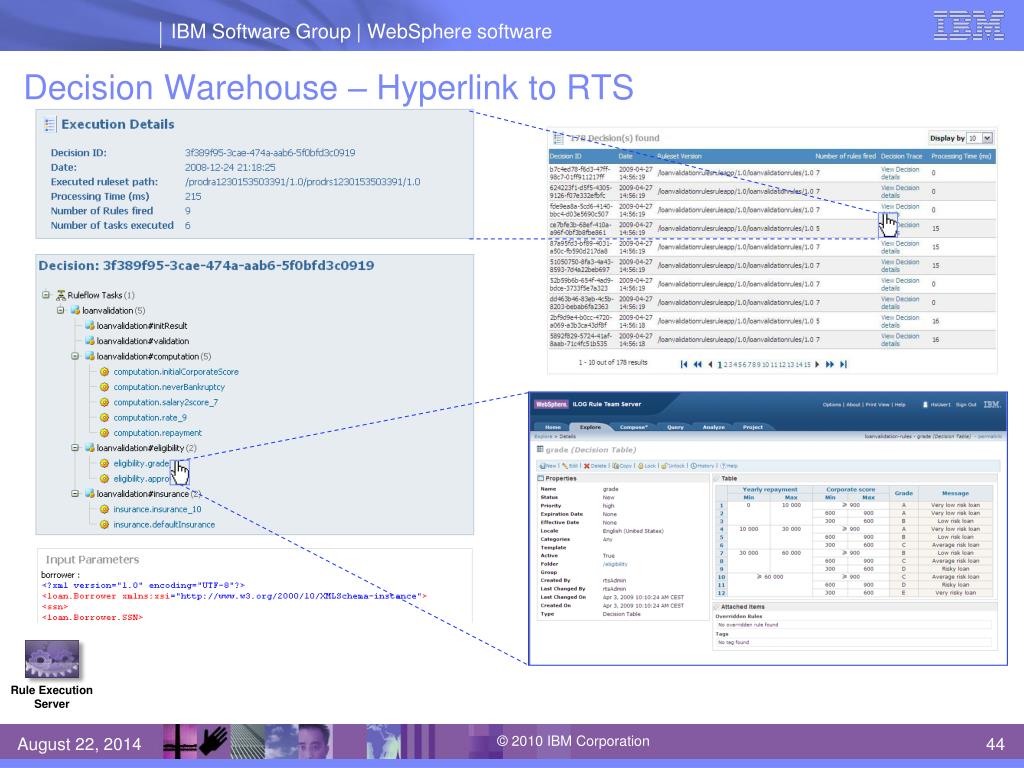Collapse the loanvalidation (5) node
Image resolution: width=1024 pixels, height=768 pixels.
tap(61, 310)
